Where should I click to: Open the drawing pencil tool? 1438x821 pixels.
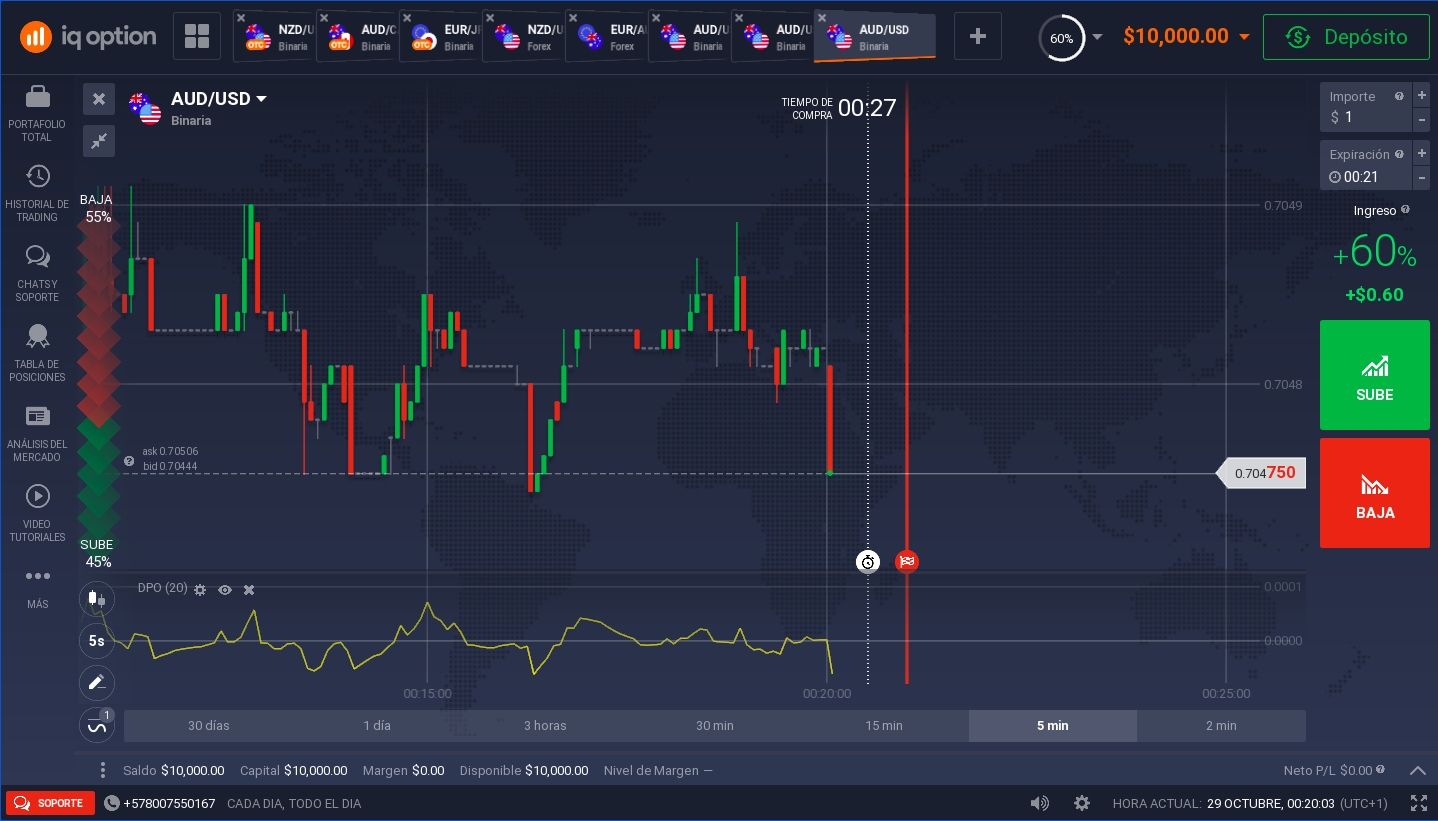(97, 683)
